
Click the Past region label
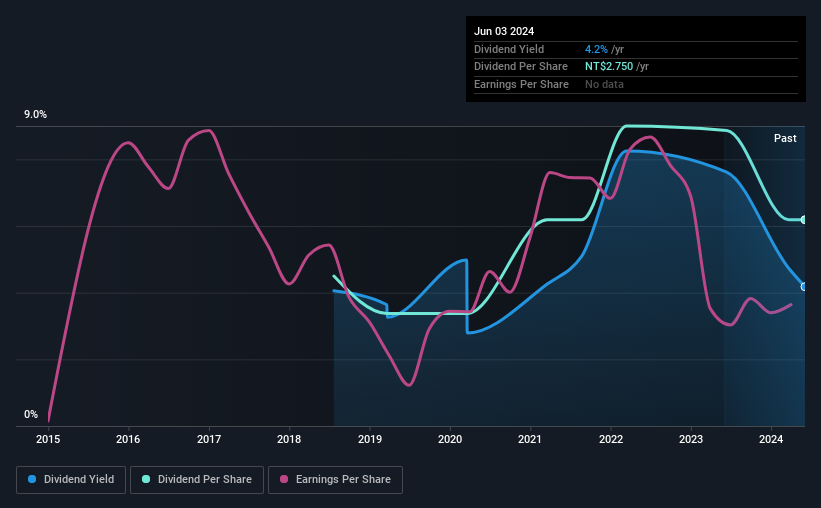[x=785, y=138]
